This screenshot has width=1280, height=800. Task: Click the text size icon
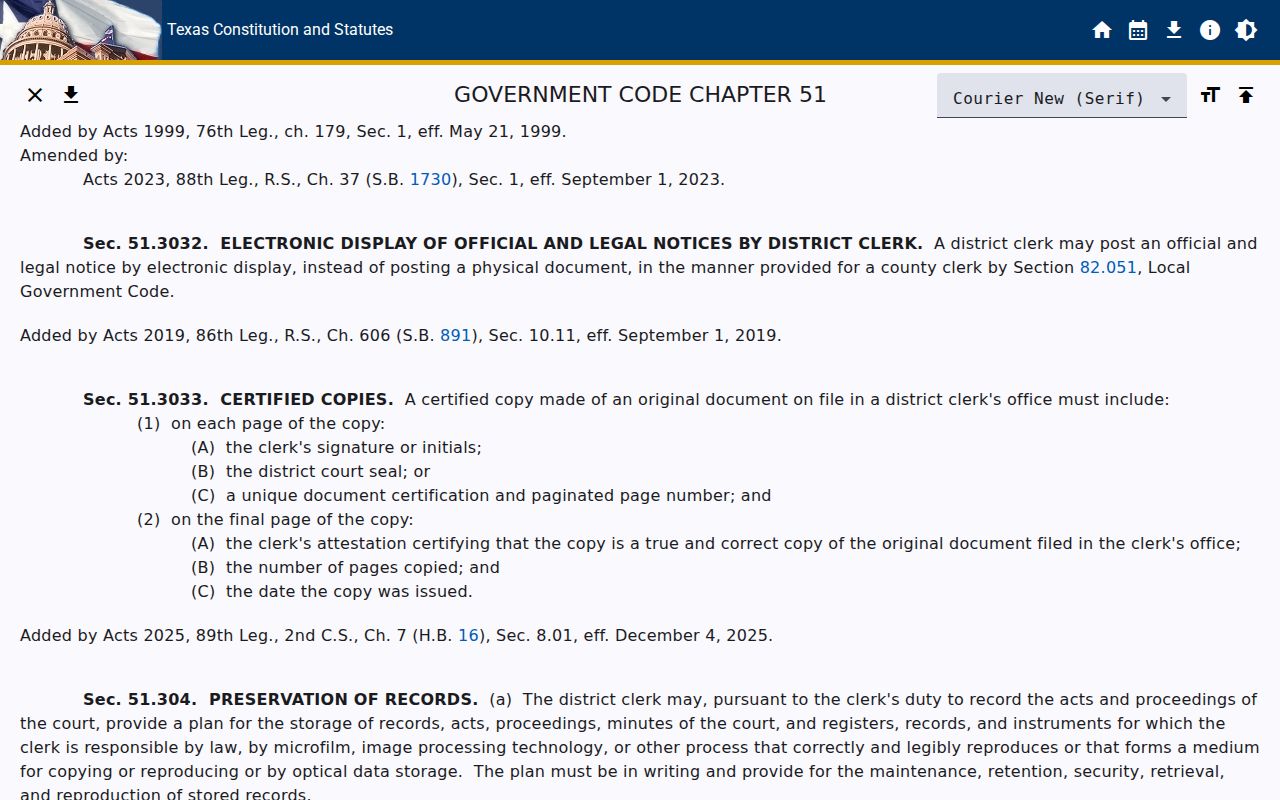(1210, 95)
